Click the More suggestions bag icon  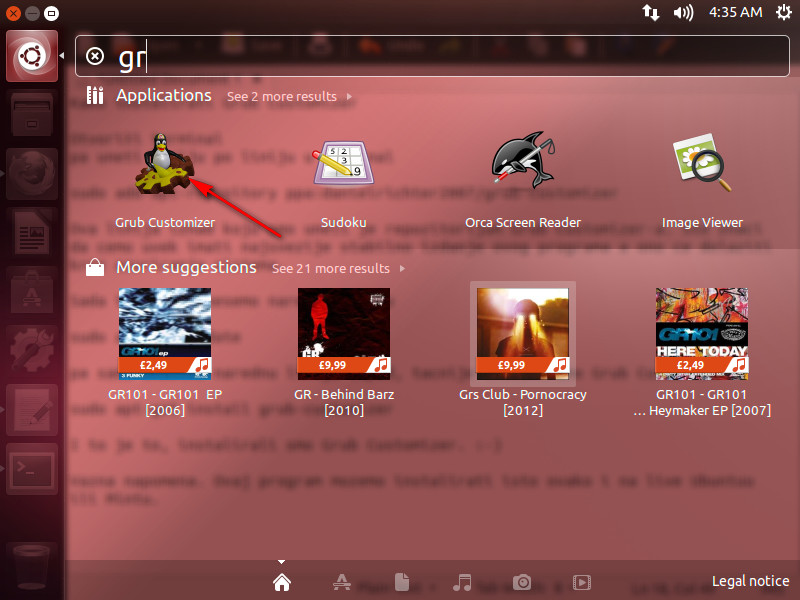tap(95, 267)
